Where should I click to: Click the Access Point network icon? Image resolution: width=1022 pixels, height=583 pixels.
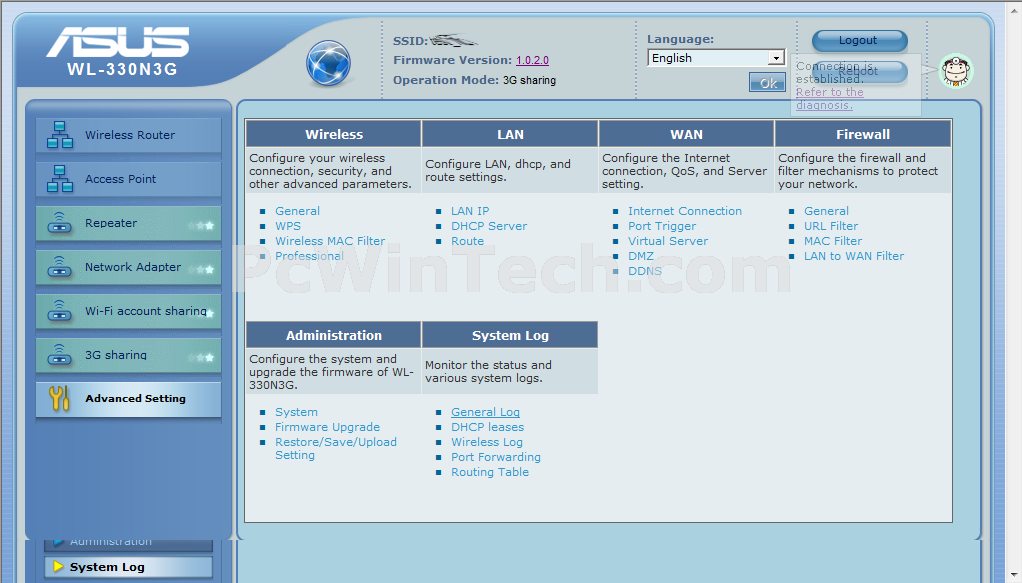[x=60, y=179]
